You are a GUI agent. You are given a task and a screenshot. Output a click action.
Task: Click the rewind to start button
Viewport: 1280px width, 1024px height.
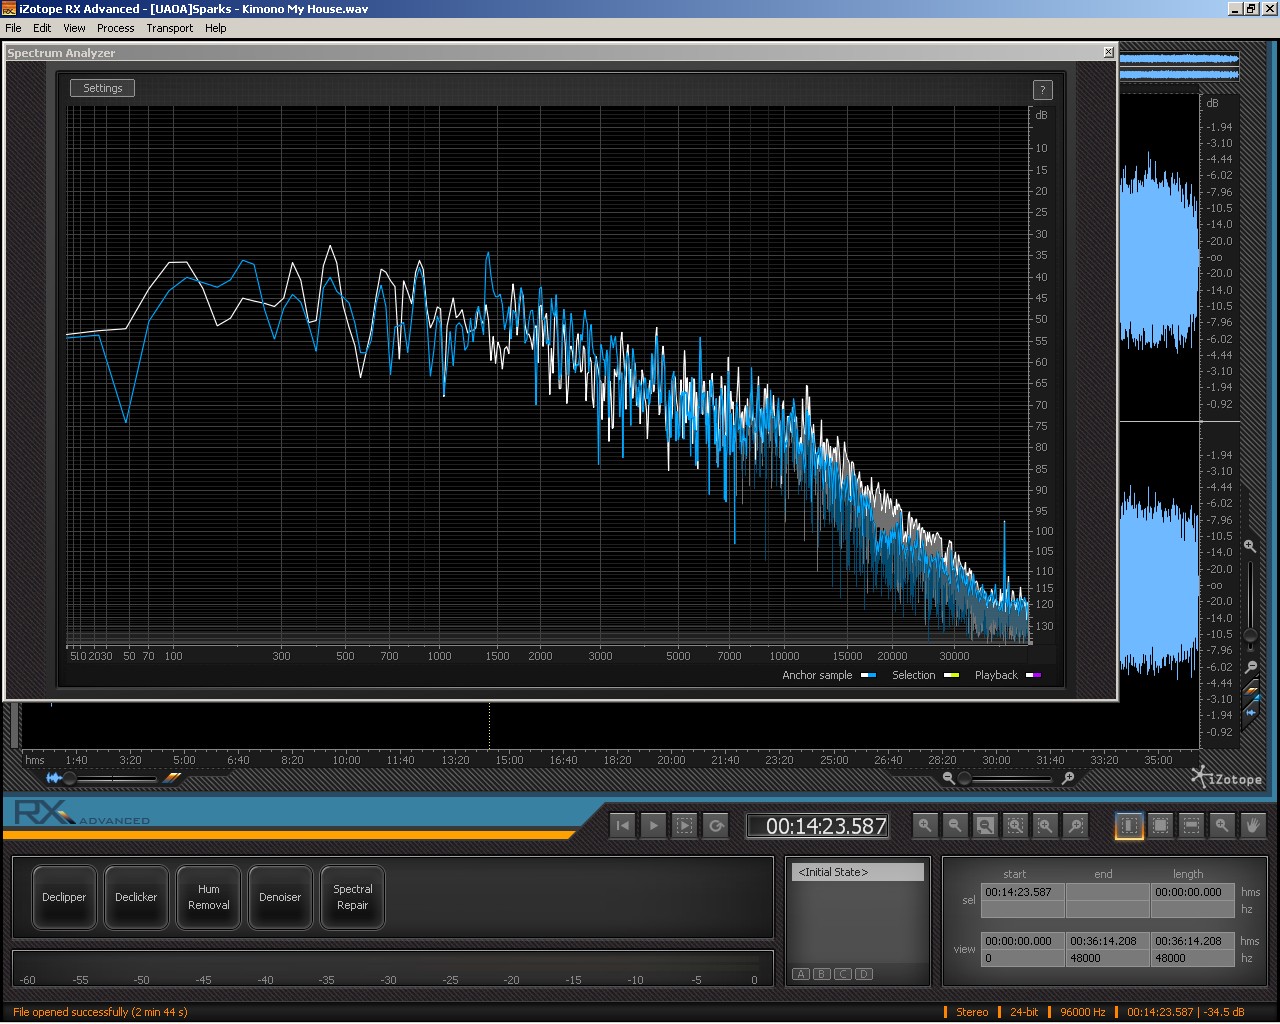[x=622, y=826]
